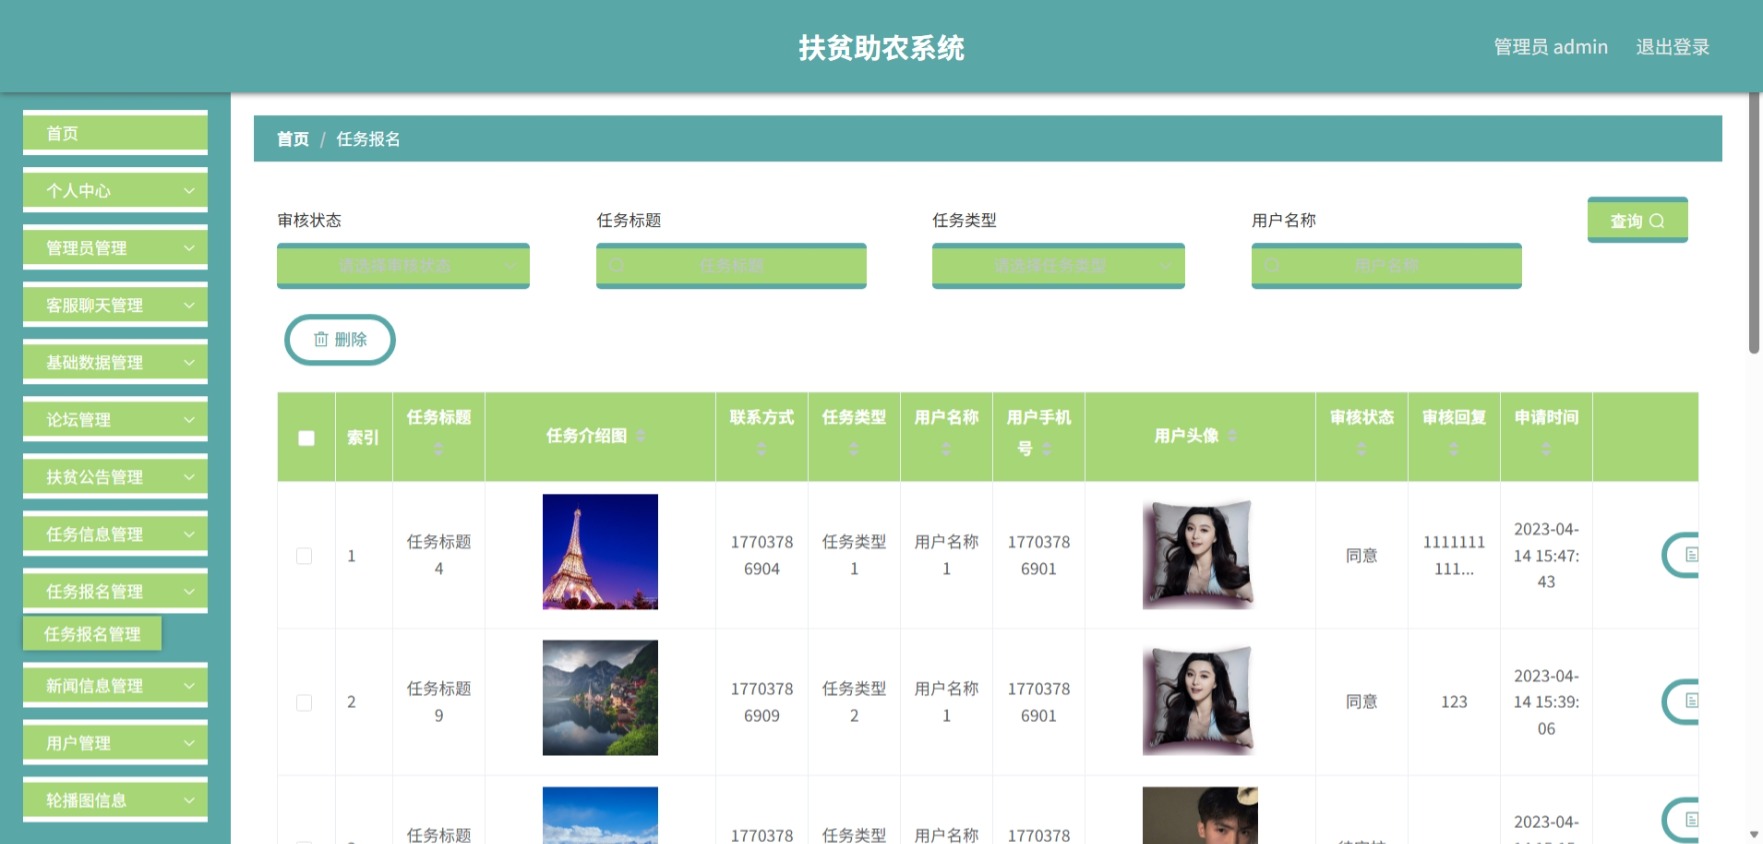Viewport: 1763px width, 844px height.
Task: Open the 审核状态 dropdown filter
Action: point(403,266)
